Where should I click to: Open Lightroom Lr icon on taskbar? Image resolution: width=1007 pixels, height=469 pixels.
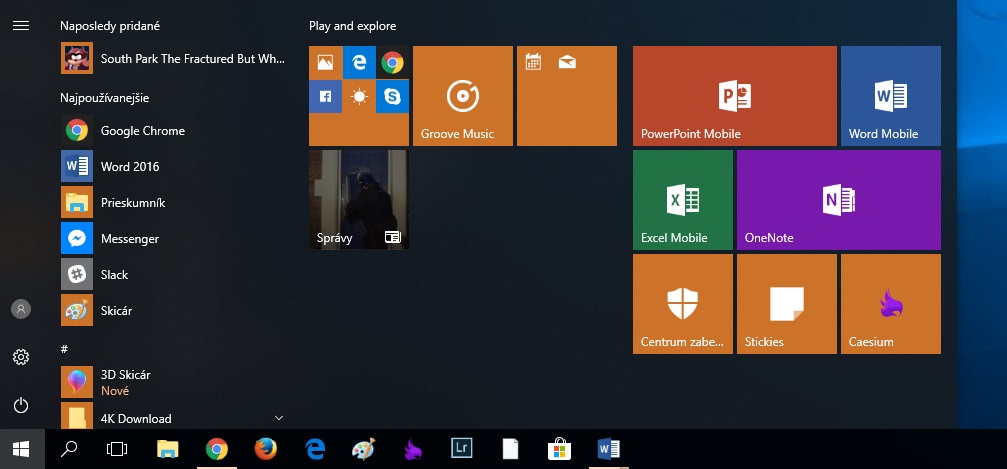(461, 448)
